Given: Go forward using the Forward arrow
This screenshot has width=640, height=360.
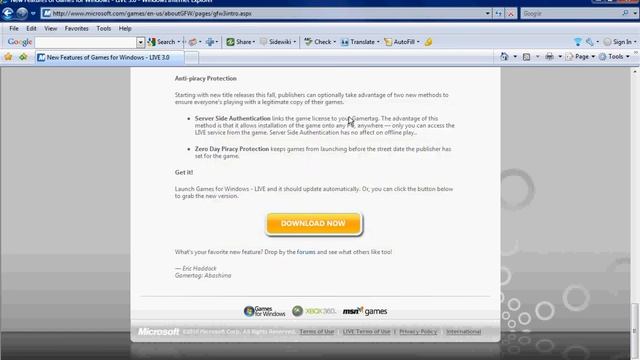Looking at the screenshot, I should 22,13.
